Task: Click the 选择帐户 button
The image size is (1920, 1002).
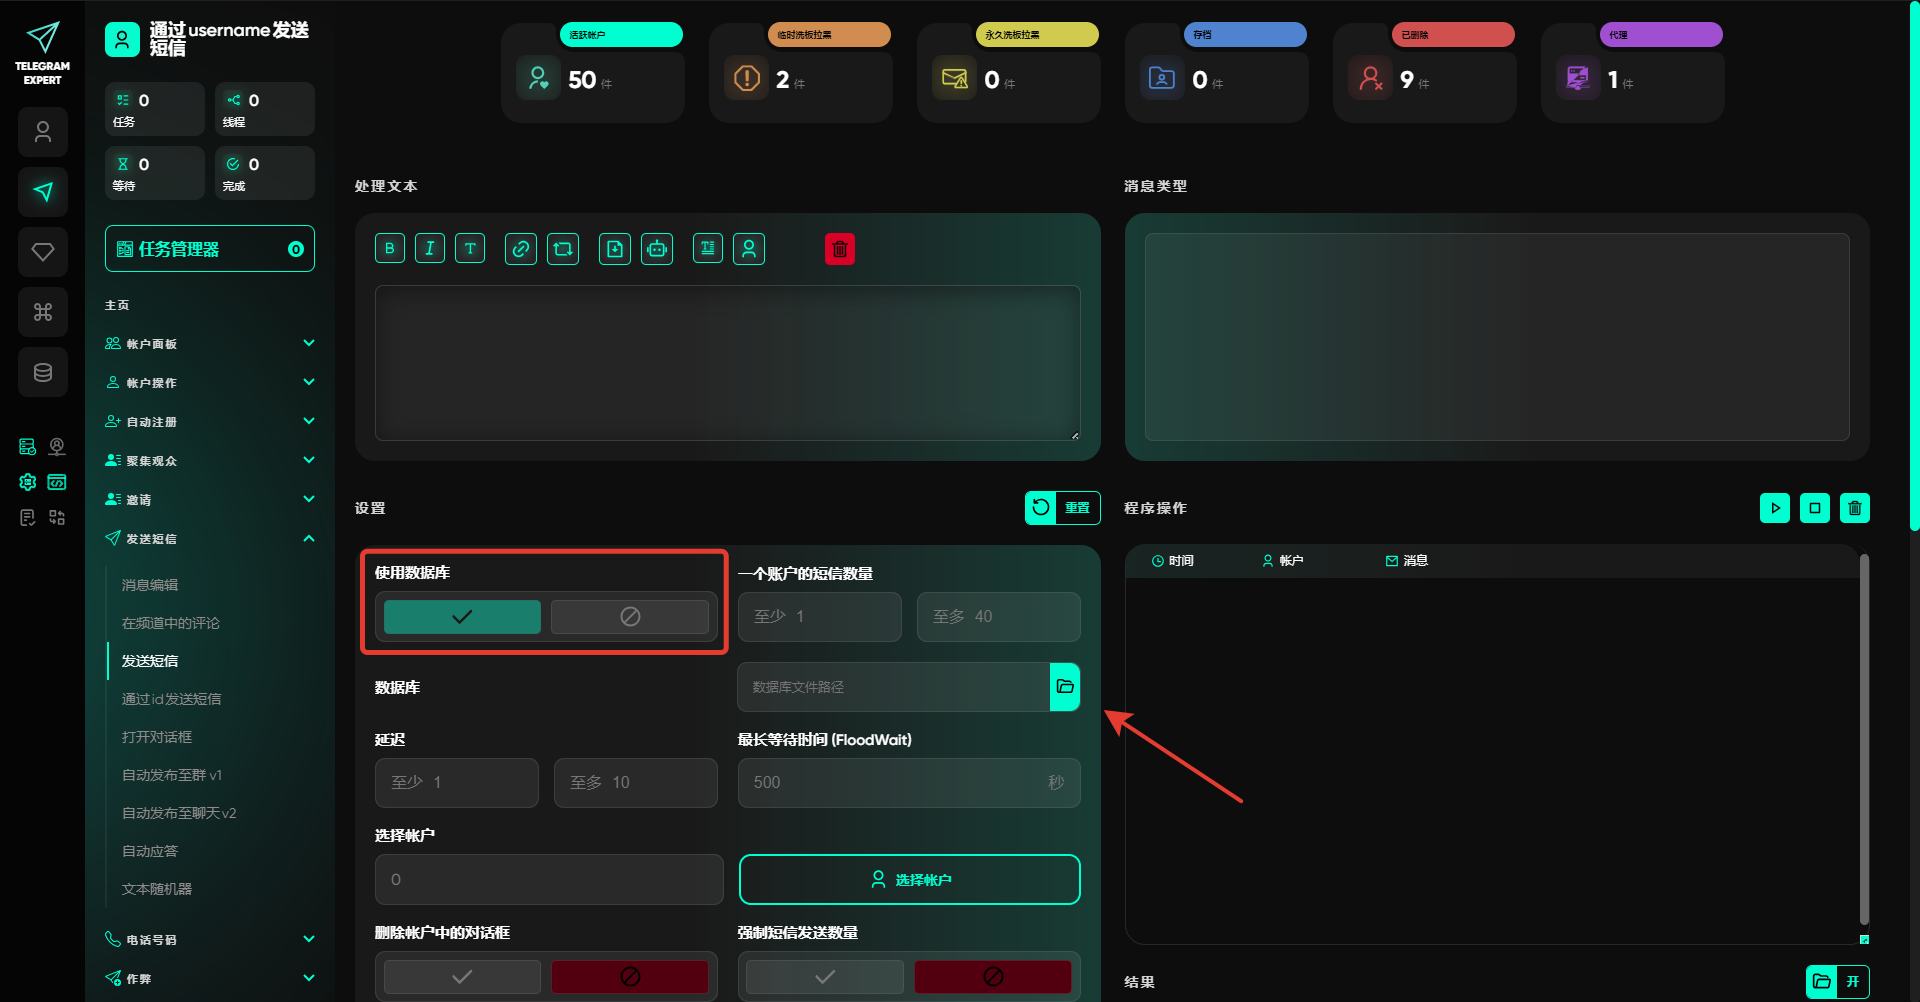Action: coord(909,879)
